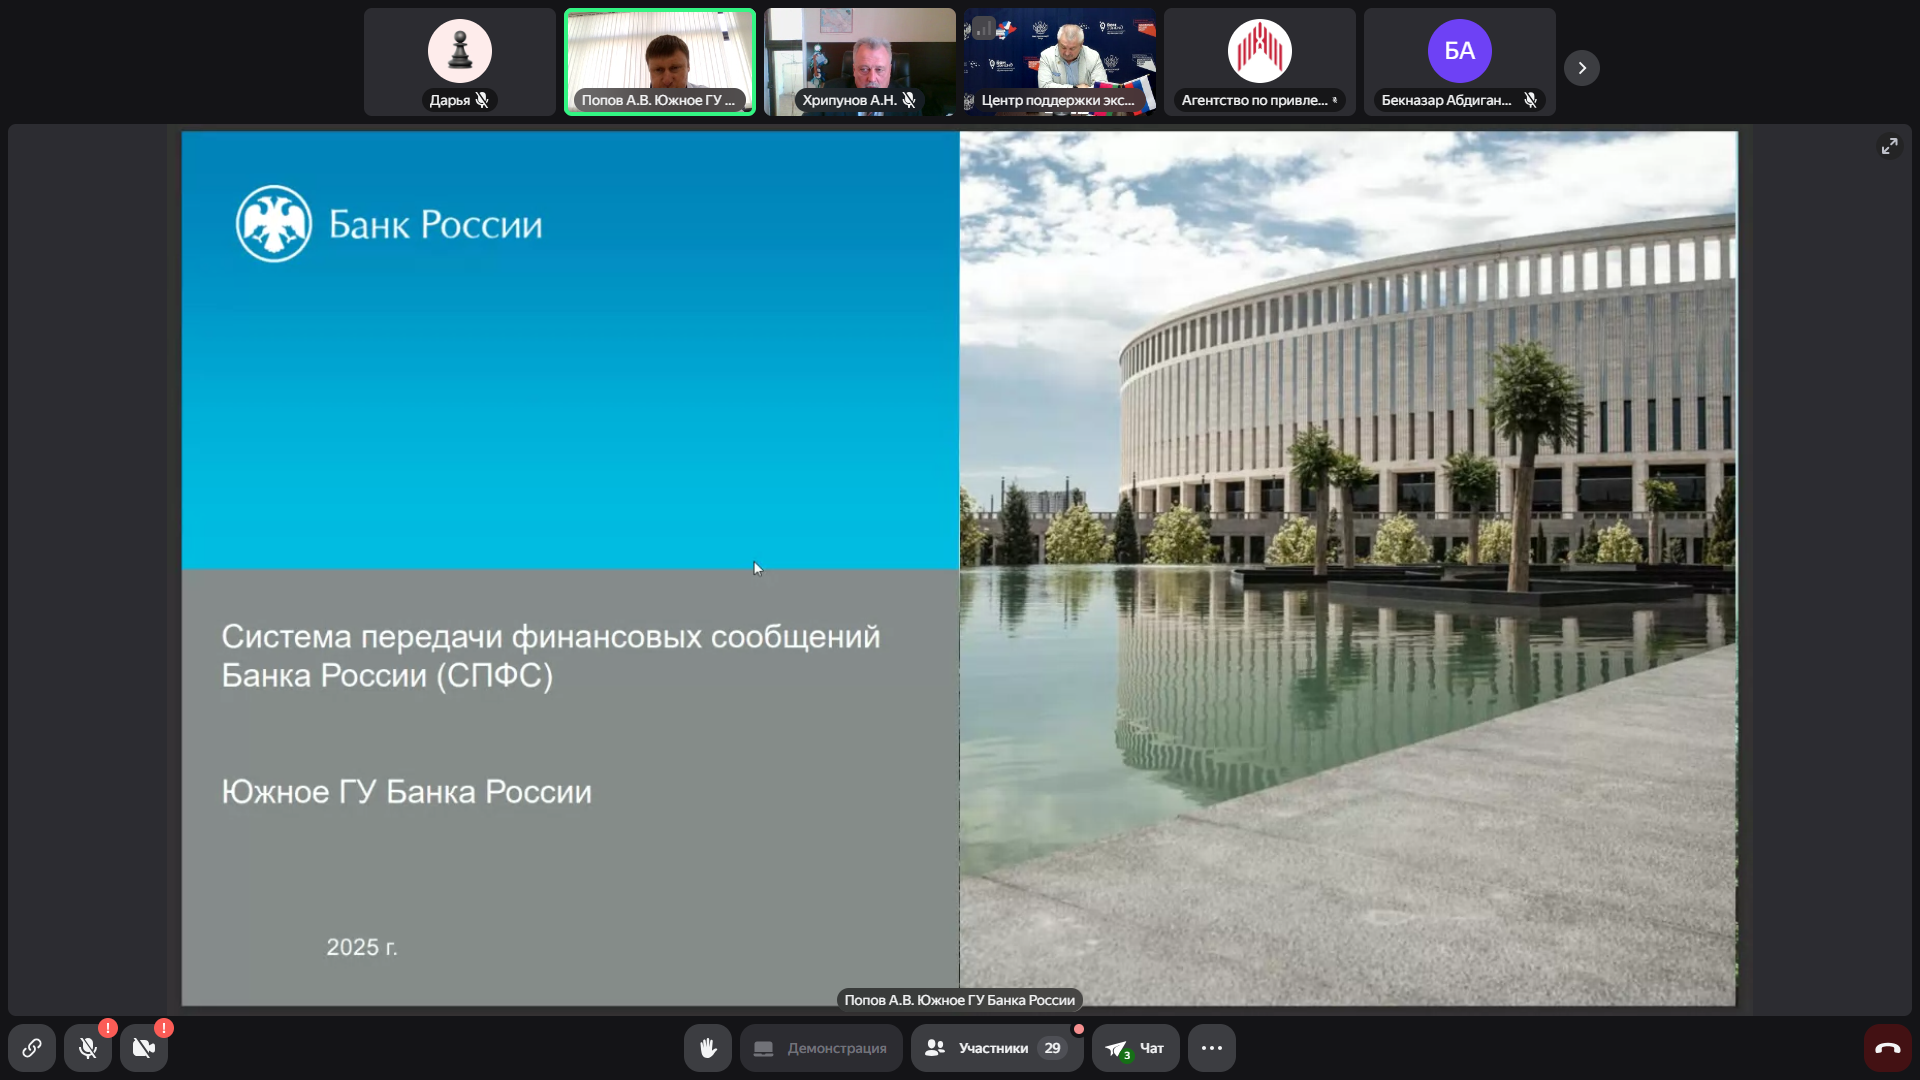Select the Попов А.В. video tile
1920x1080 pixels.
[x=660, y=62]
